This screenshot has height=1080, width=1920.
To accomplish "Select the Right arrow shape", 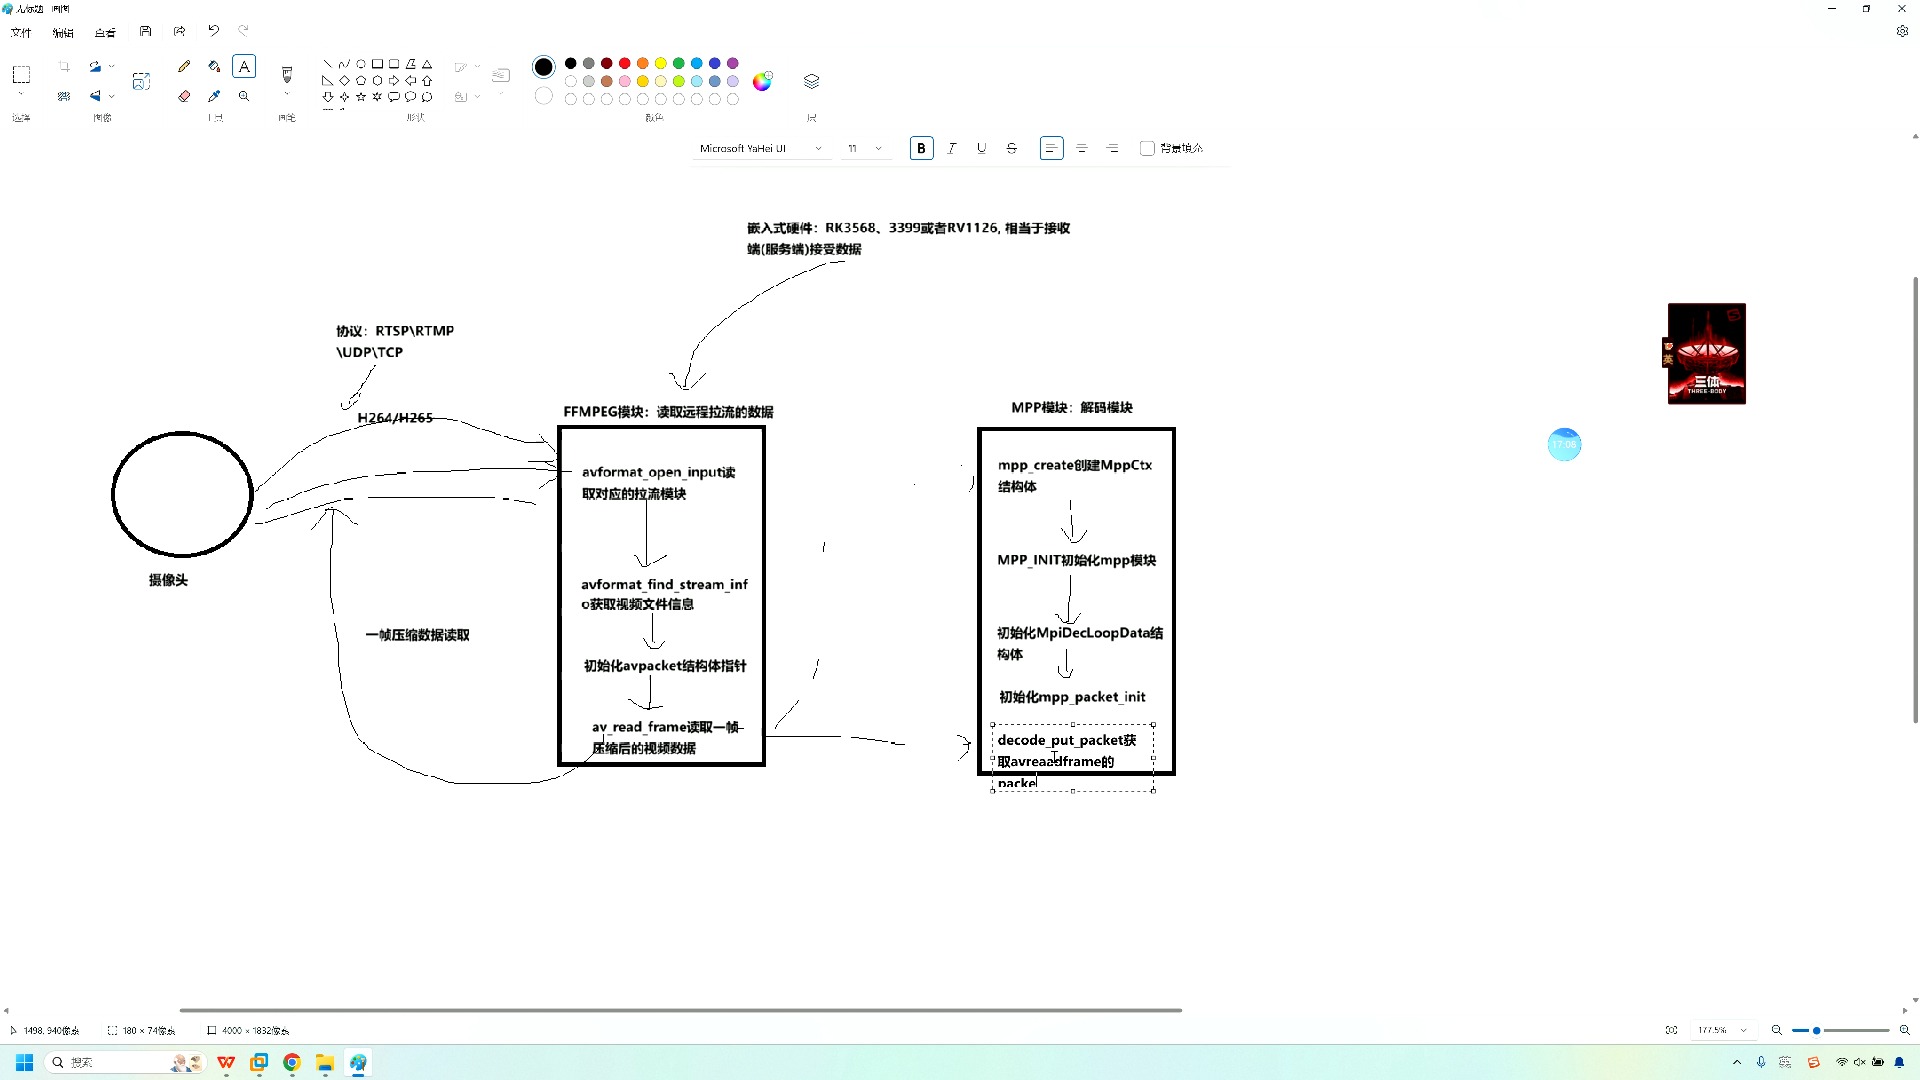I will (x=394, y=80).
